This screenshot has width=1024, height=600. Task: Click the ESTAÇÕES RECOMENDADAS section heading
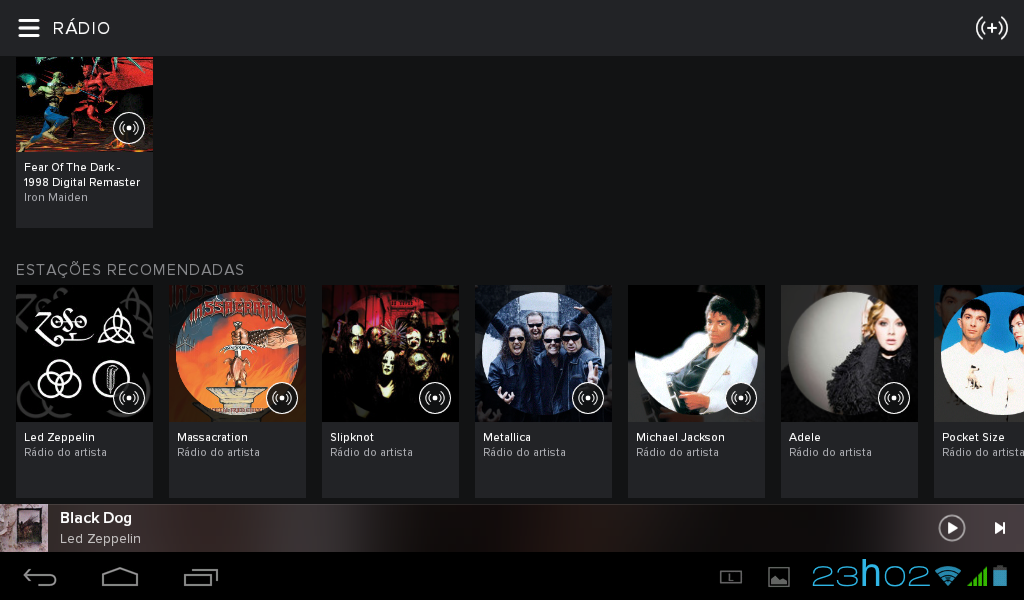coord(130,270)
